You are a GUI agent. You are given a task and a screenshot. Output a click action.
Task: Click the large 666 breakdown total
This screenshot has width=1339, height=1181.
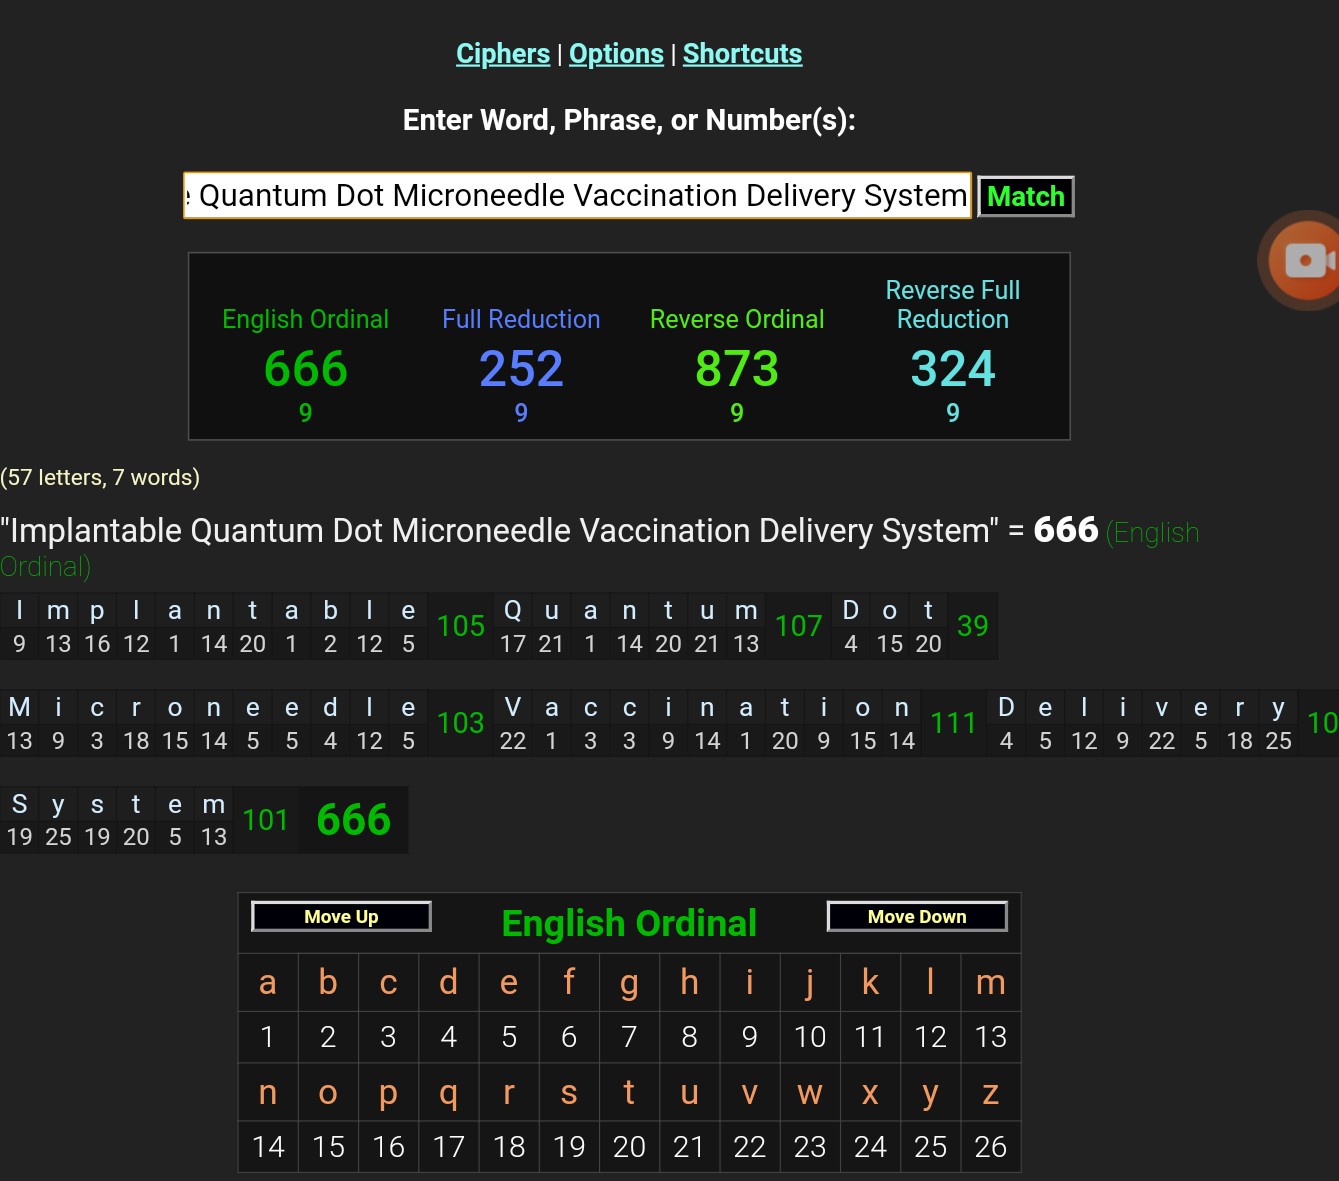(x=353, y=820)
